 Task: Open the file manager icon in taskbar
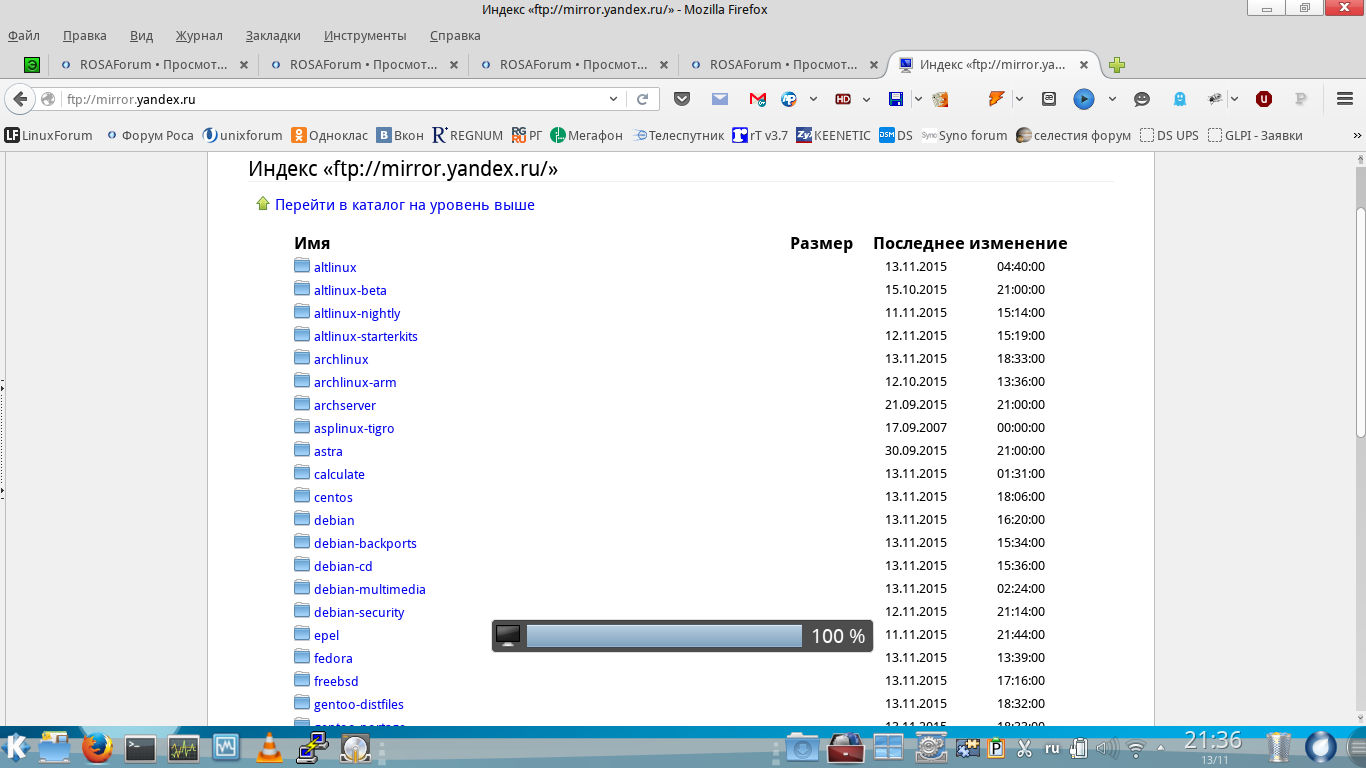coord(55,747)
